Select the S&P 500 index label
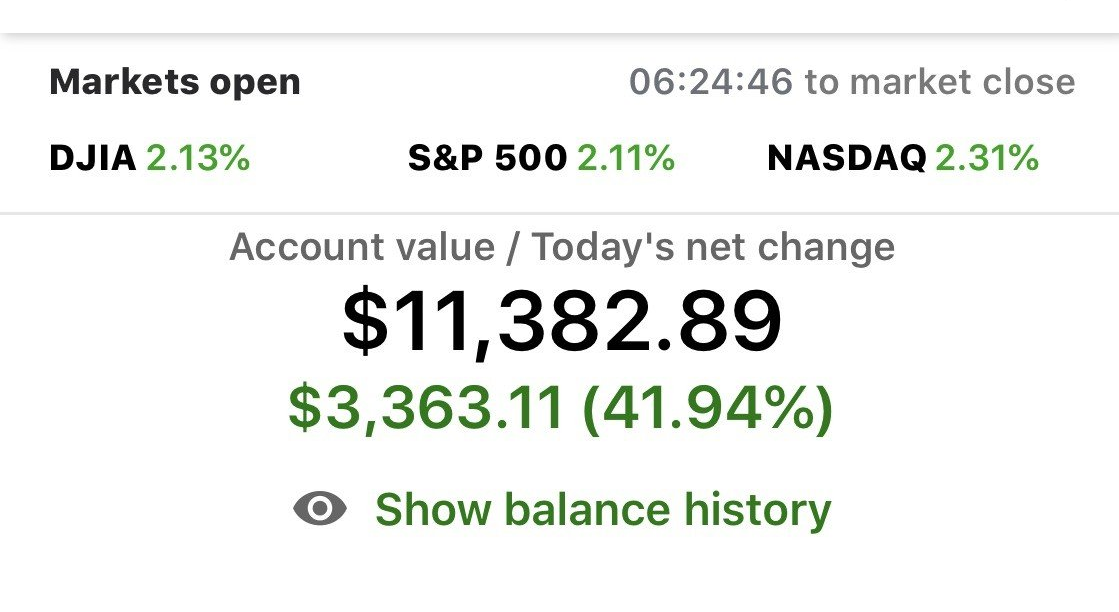1119x612 pixels. coord(487,158)
